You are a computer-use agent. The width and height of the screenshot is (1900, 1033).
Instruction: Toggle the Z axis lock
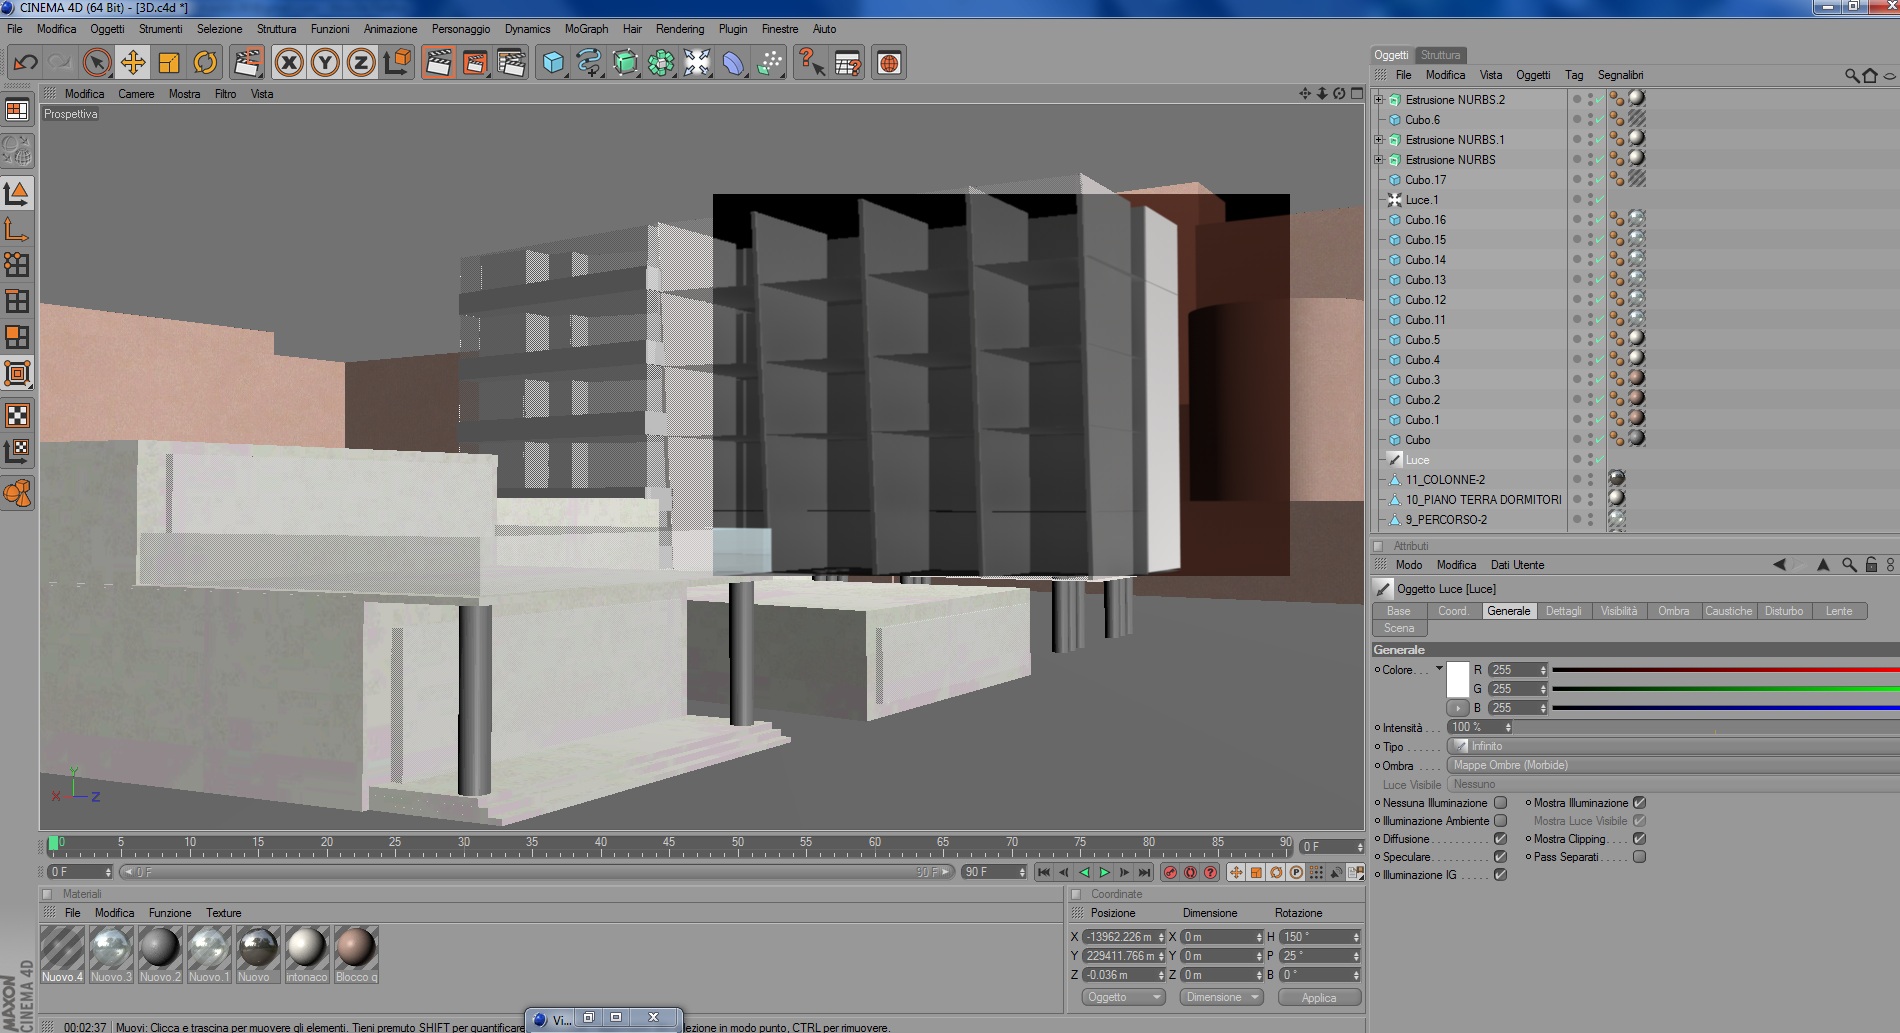[361, 63]
